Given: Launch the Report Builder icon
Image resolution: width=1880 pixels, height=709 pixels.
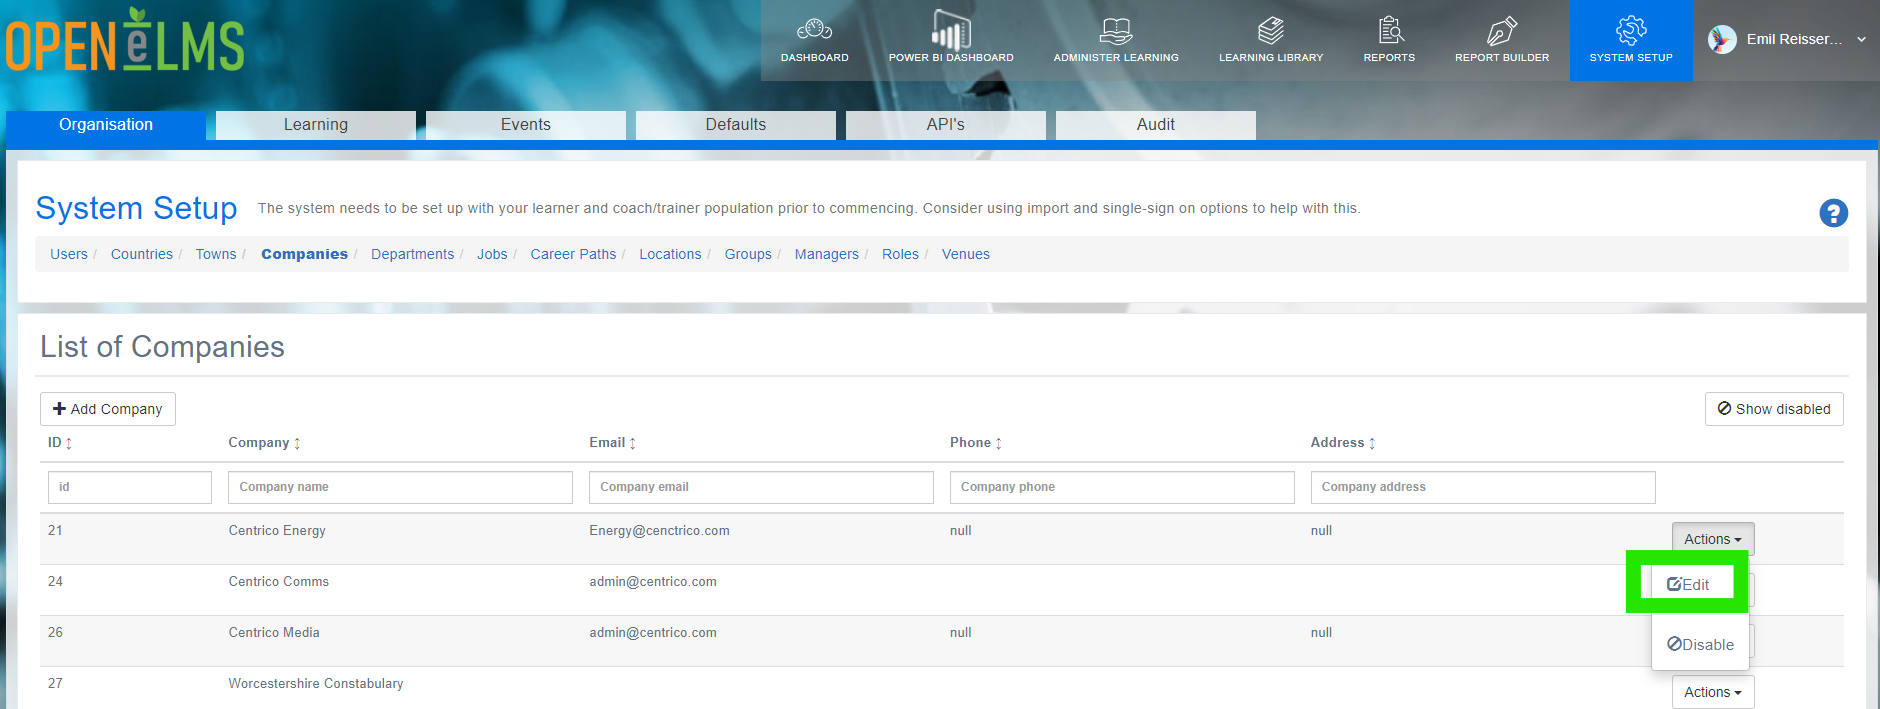Looking at the screenshot, I should pyautogui.click(x=1502, y=30).
